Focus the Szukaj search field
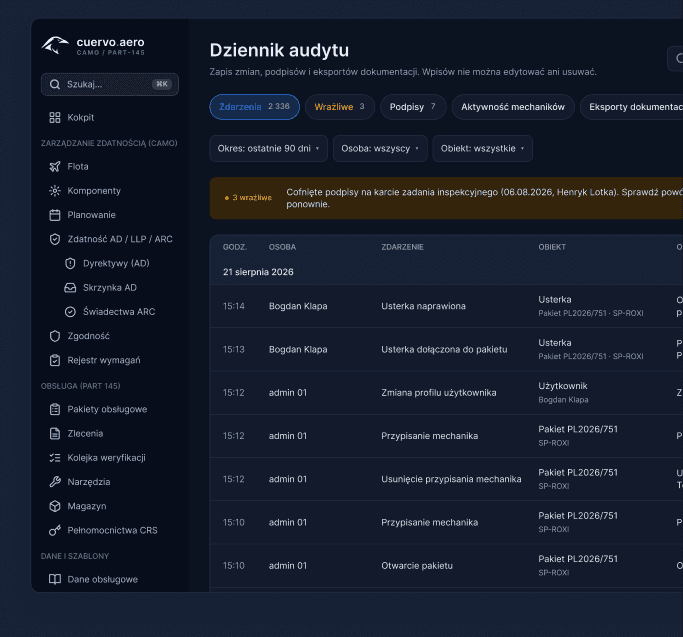683x637 pixels. click(110, 84)
